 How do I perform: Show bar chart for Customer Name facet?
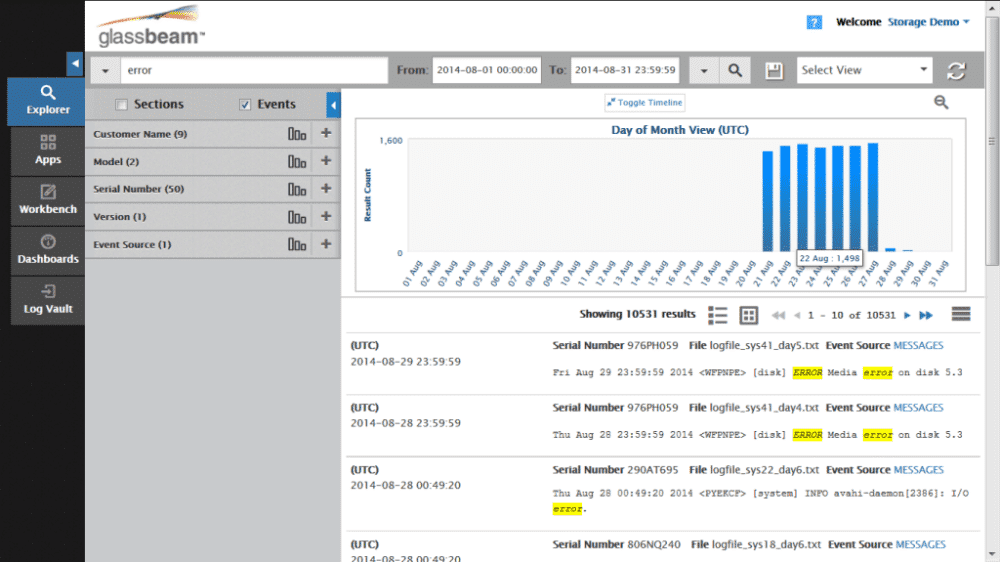[x=297, y=134]
